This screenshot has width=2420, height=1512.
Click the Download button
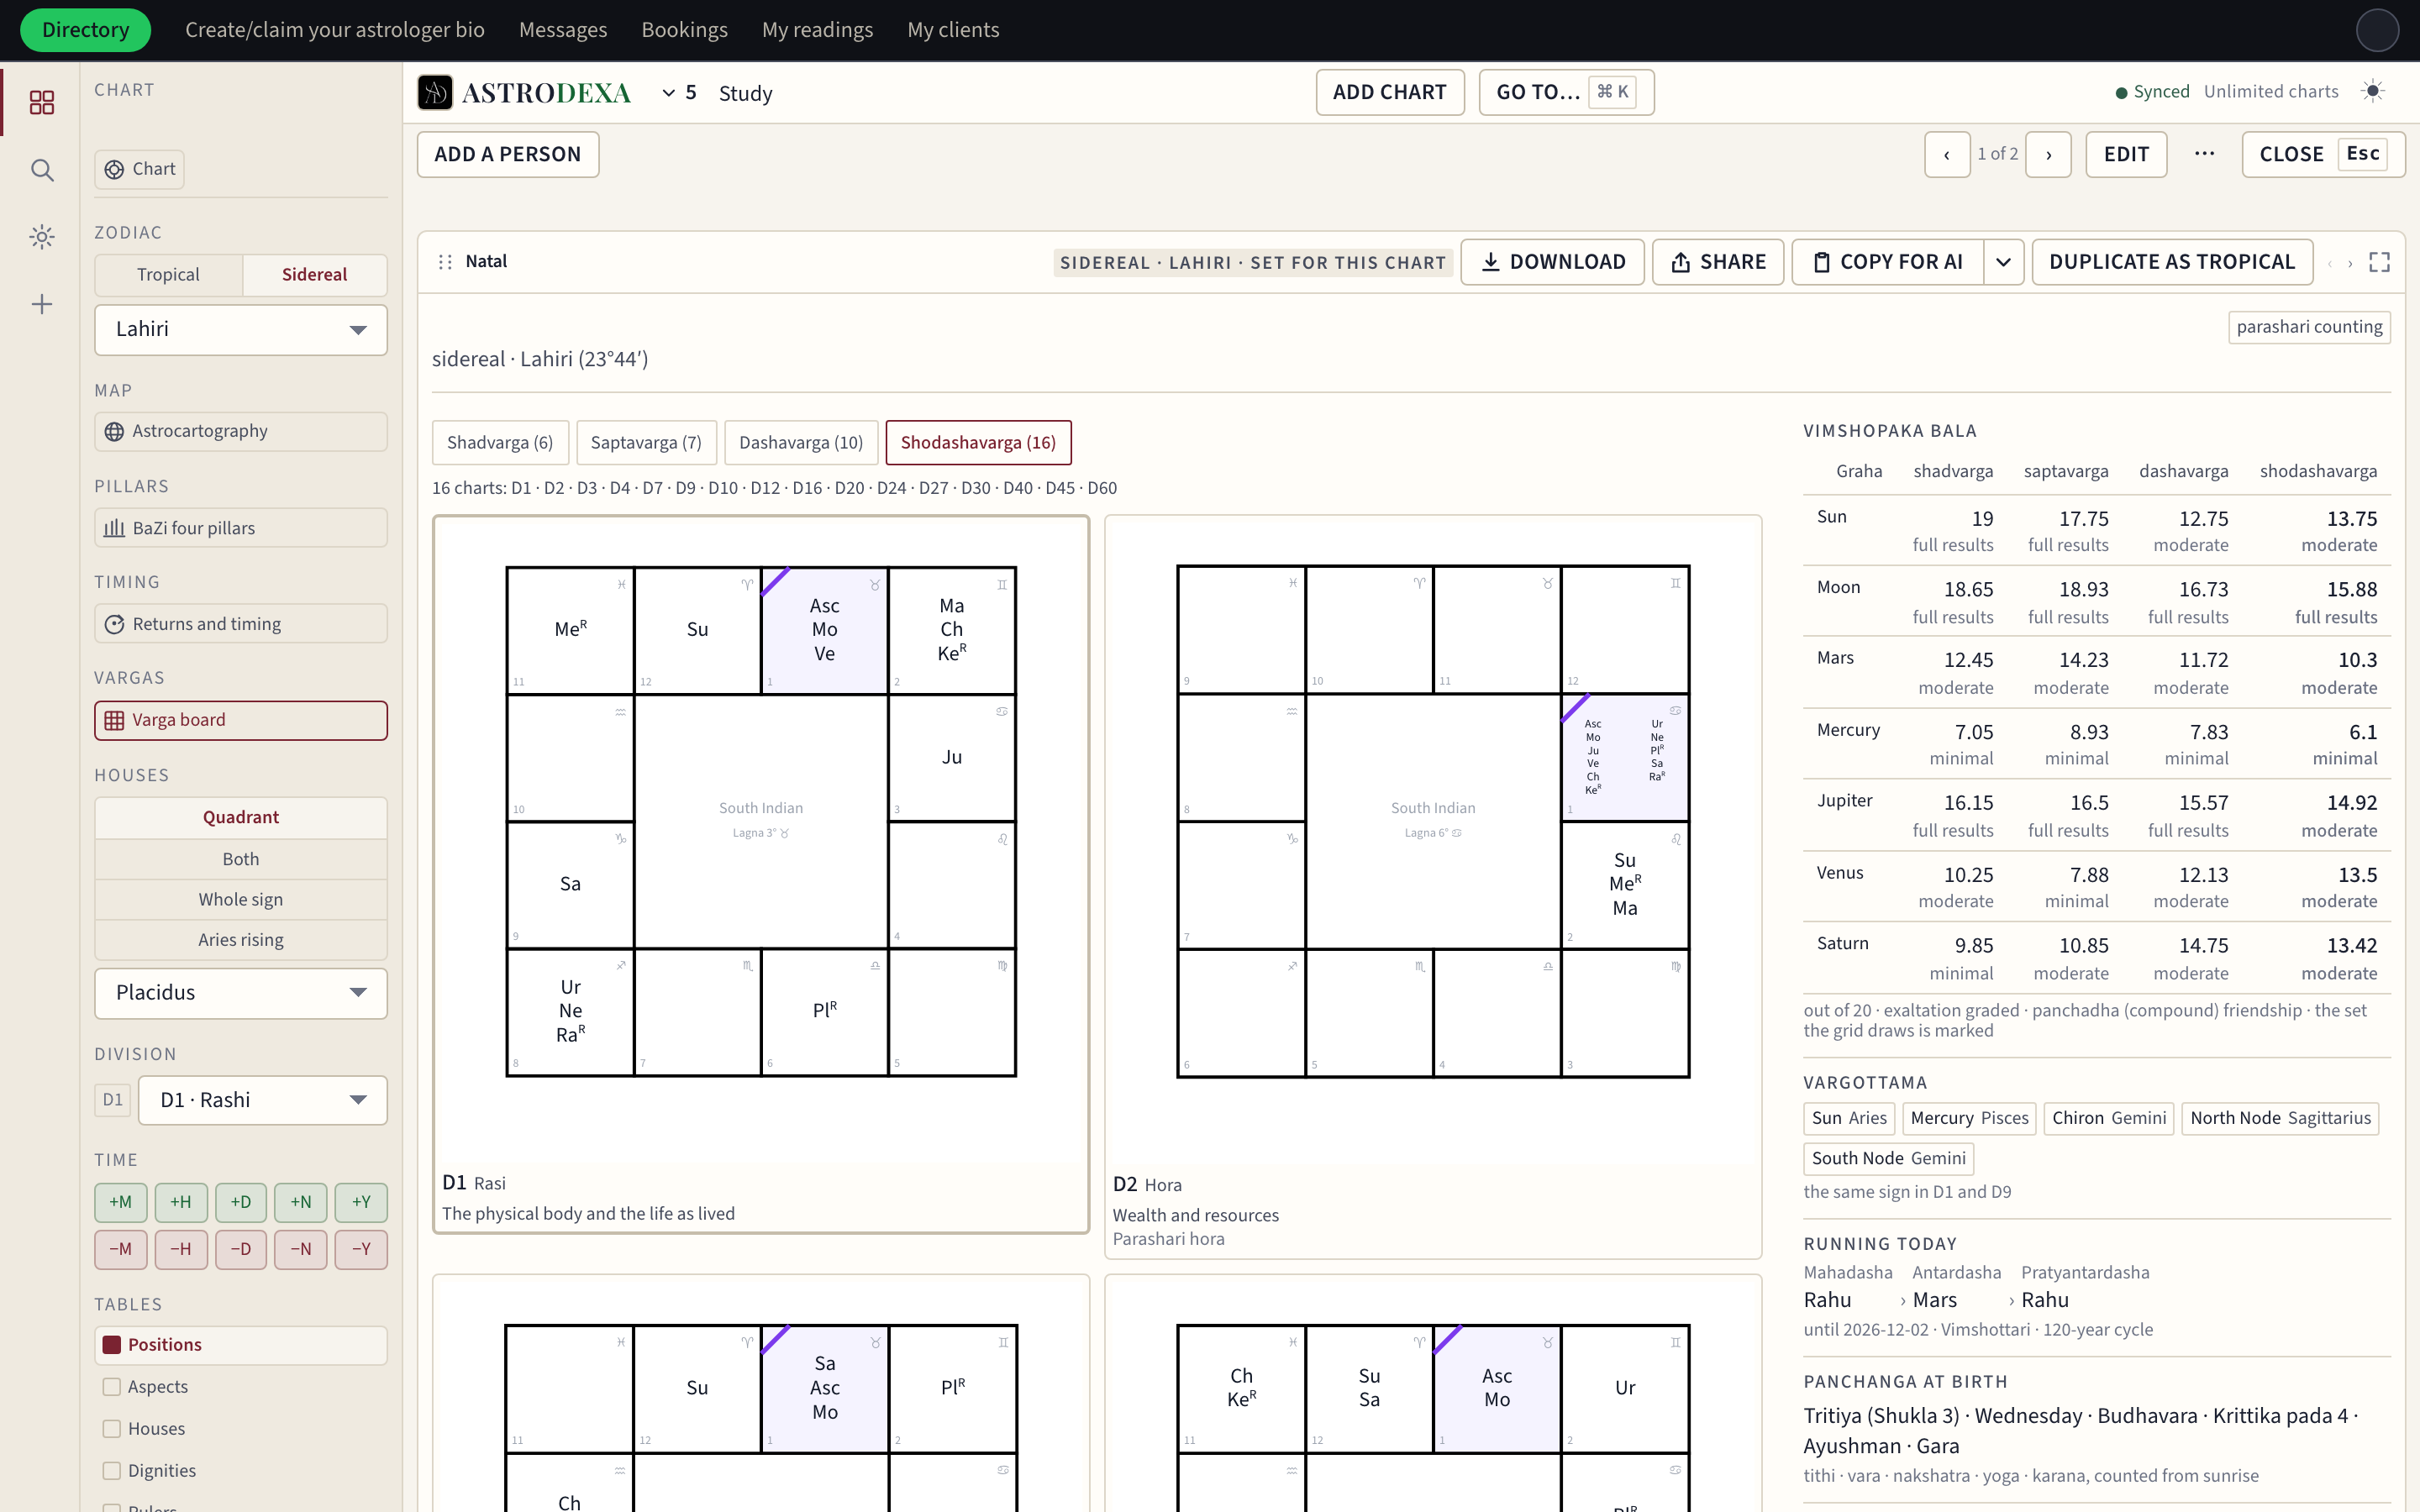(1552, 262)
